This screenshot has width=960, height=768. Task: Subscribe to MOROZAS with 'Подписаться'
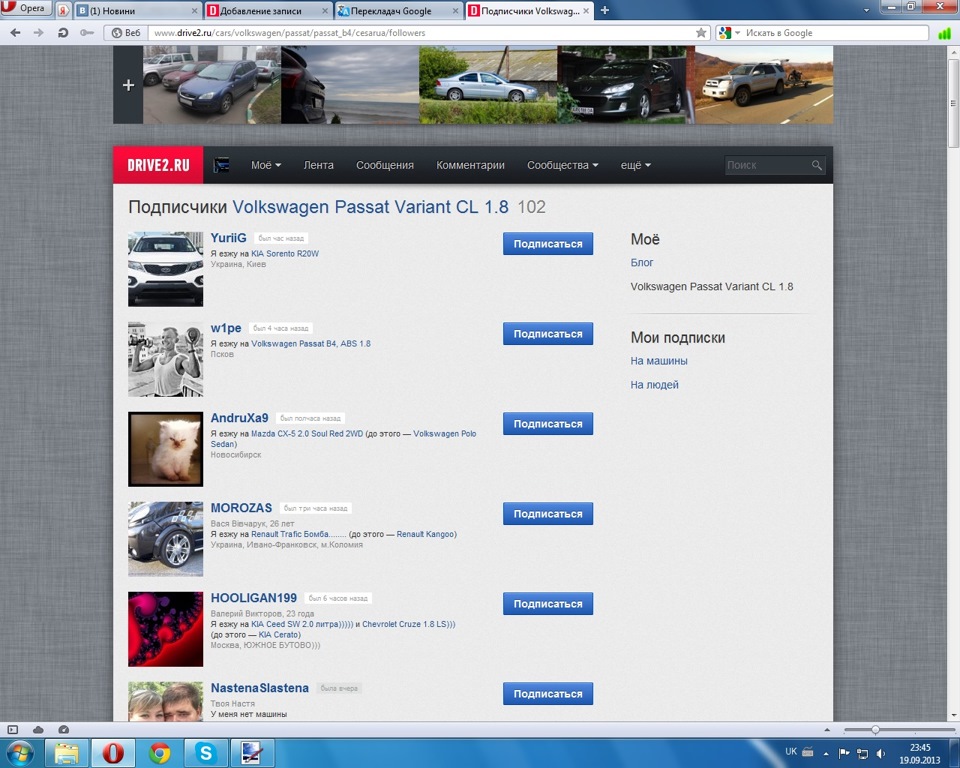(548, 514)
